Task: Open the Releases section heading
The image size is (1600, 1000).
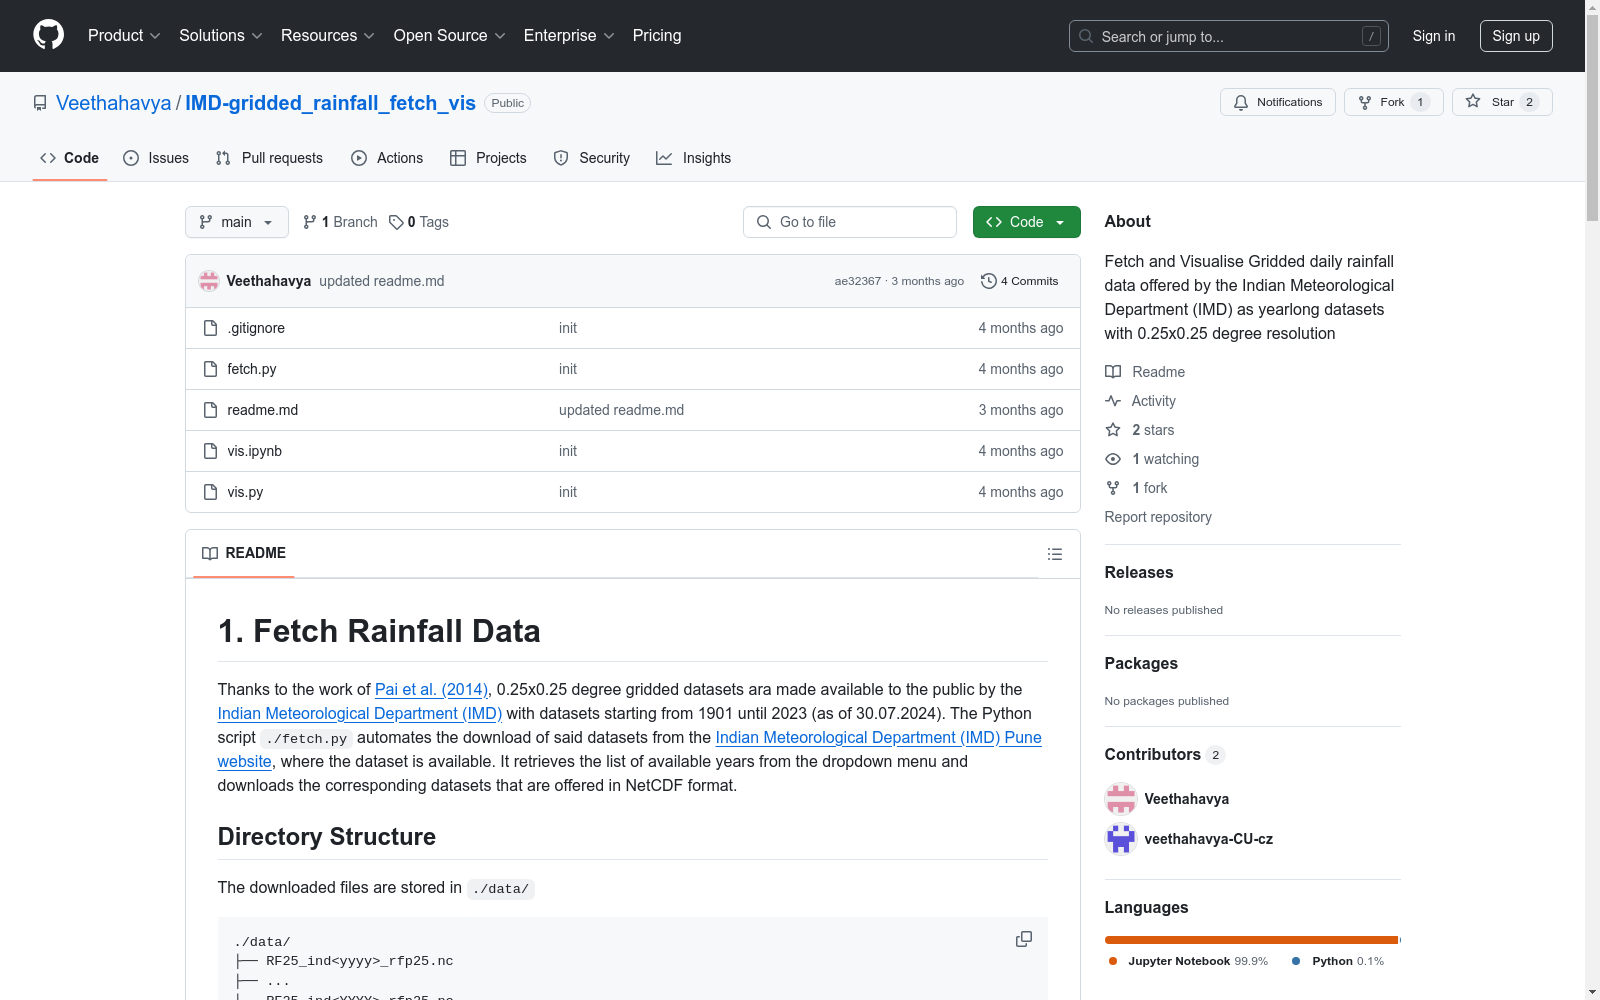Action: [x=1139, y=572]
